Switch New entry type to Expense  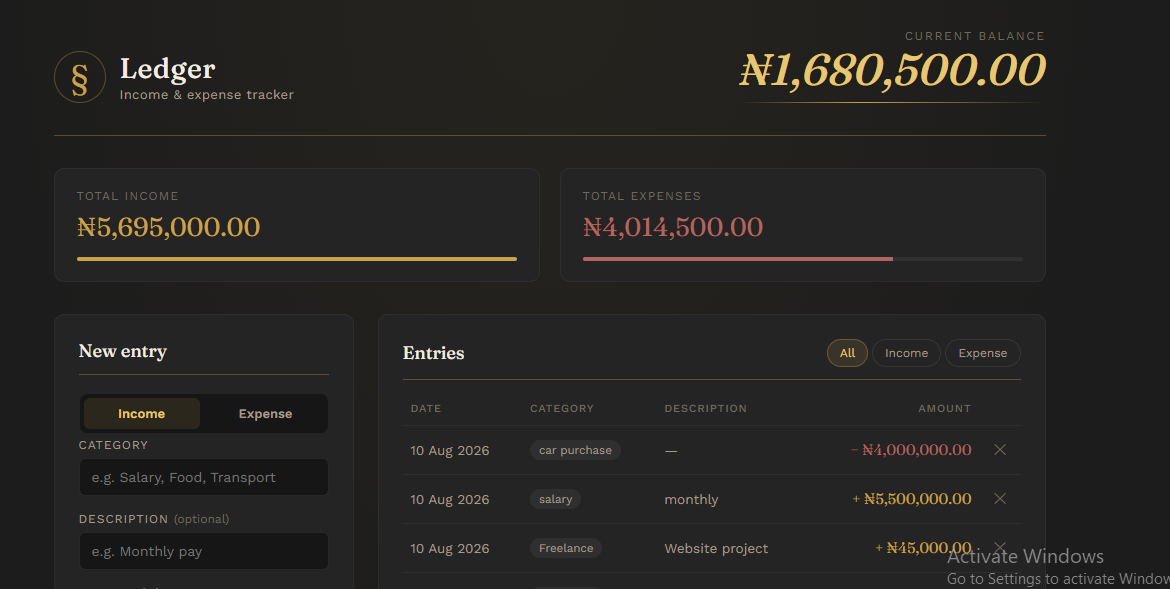(265, 414)
